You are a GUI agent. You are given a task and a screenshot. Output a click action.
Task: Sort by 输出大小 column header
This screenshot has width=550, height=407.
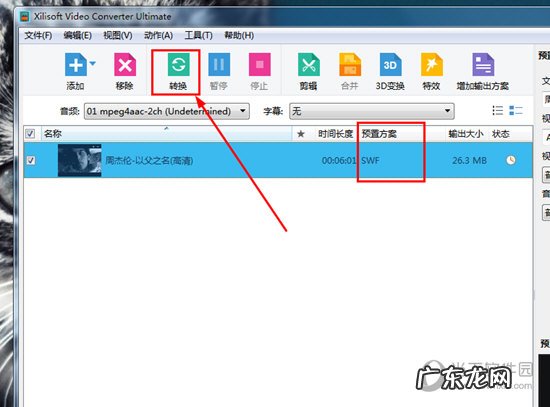pyautogui.click(x=466, y=134)
